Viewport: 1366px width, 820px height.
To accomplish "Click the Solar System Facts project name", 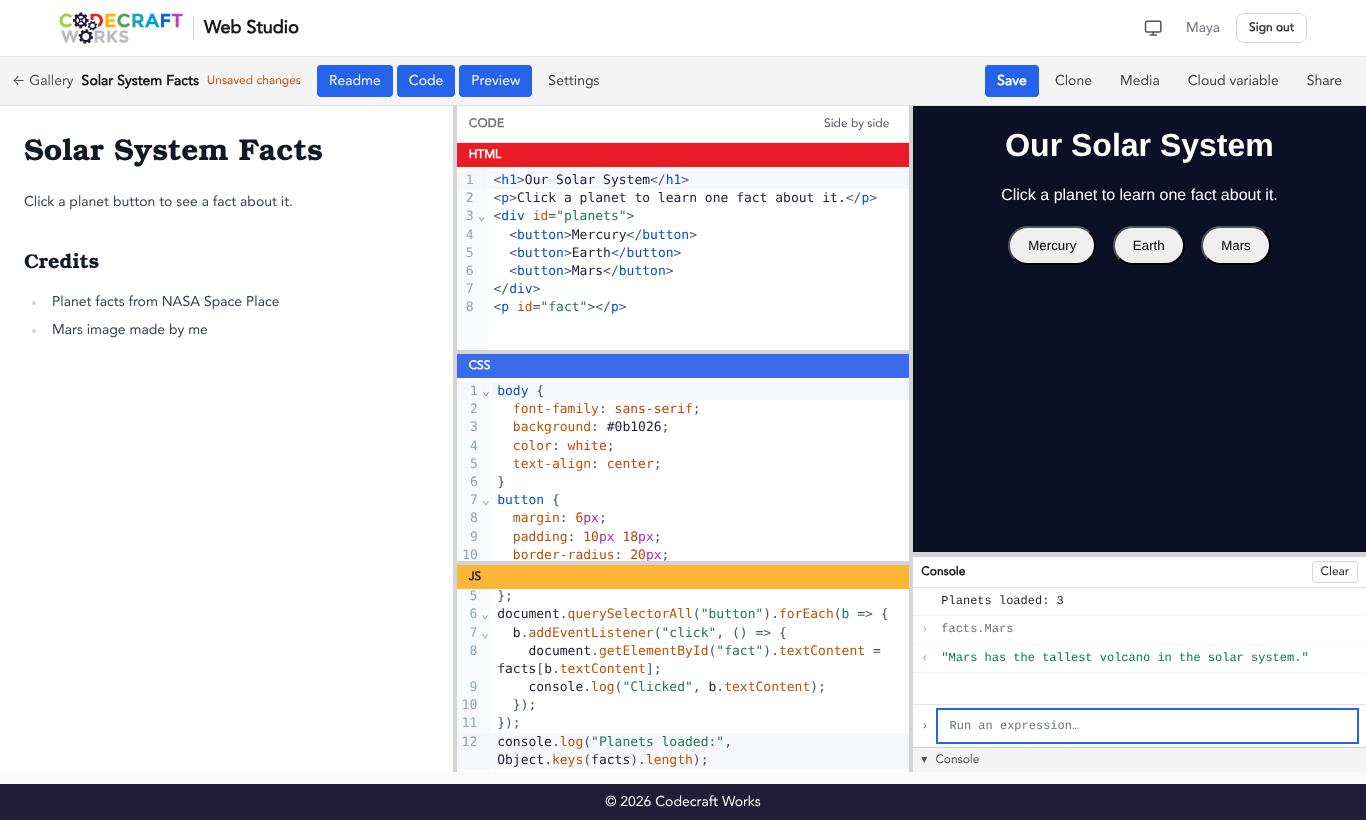I will tap(140, 81).
